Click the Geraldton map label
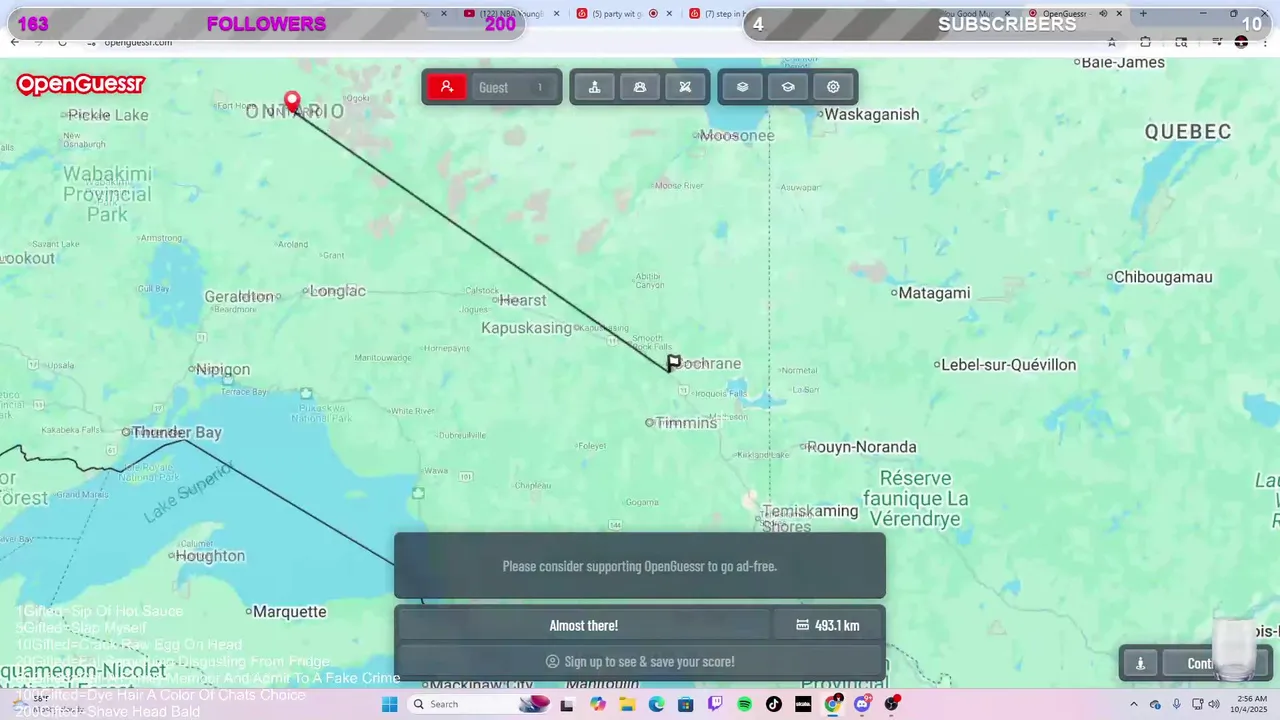This screenshot has width=1280, height=720. (239, 297)
